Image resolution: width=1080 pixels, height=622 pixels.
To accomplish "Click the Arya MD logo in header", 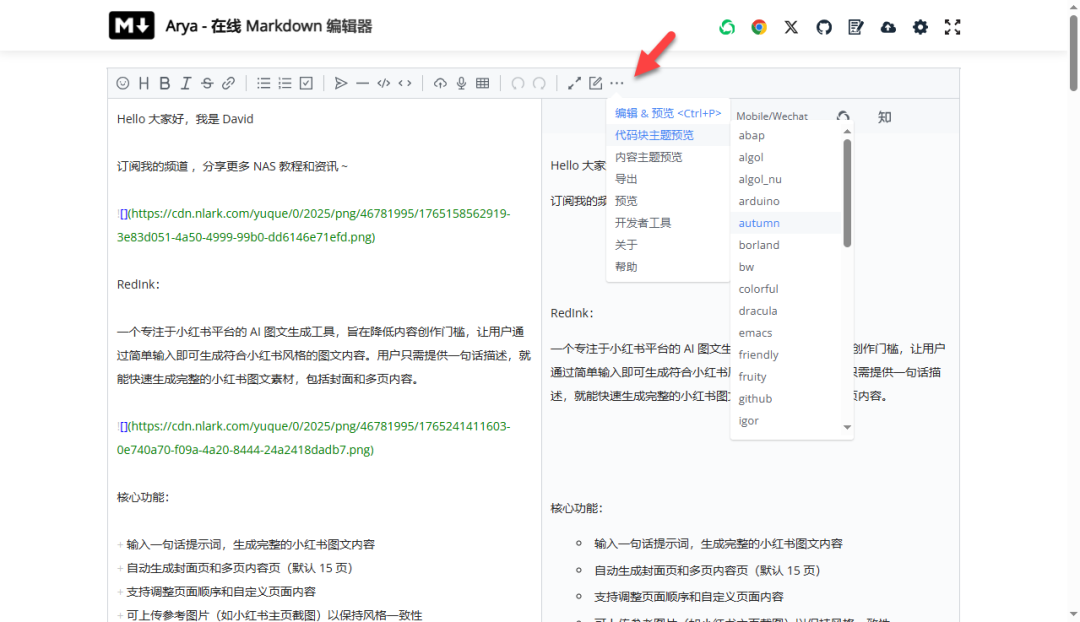I will (x=132, y=26).
